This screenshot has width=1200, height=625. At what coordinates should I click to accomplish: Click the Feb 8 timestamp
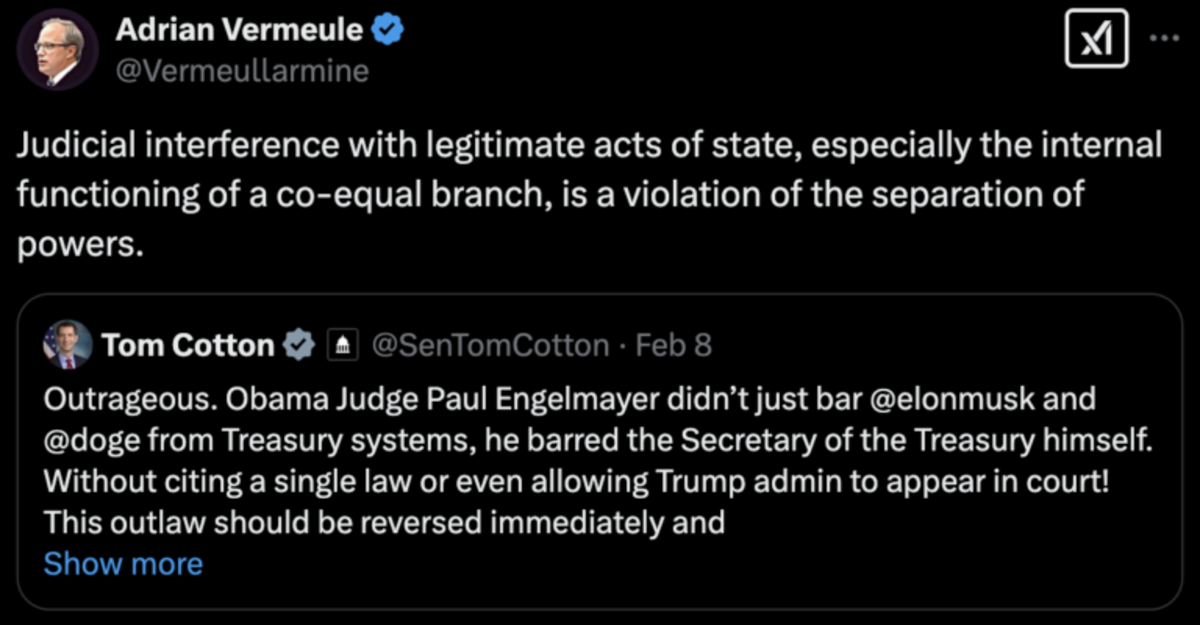675,346
